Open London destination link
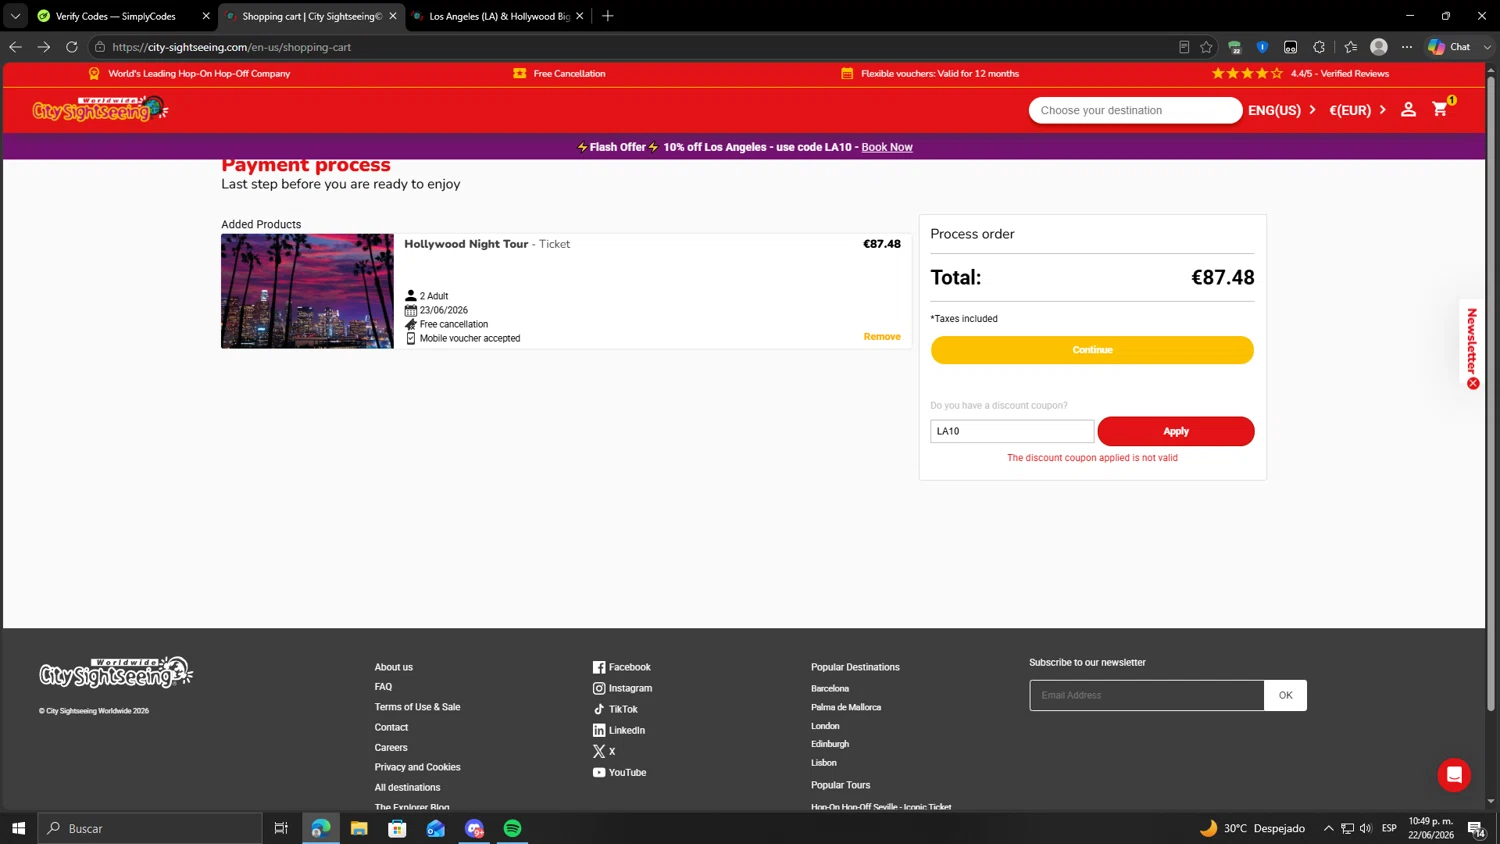 coord(825,726)
